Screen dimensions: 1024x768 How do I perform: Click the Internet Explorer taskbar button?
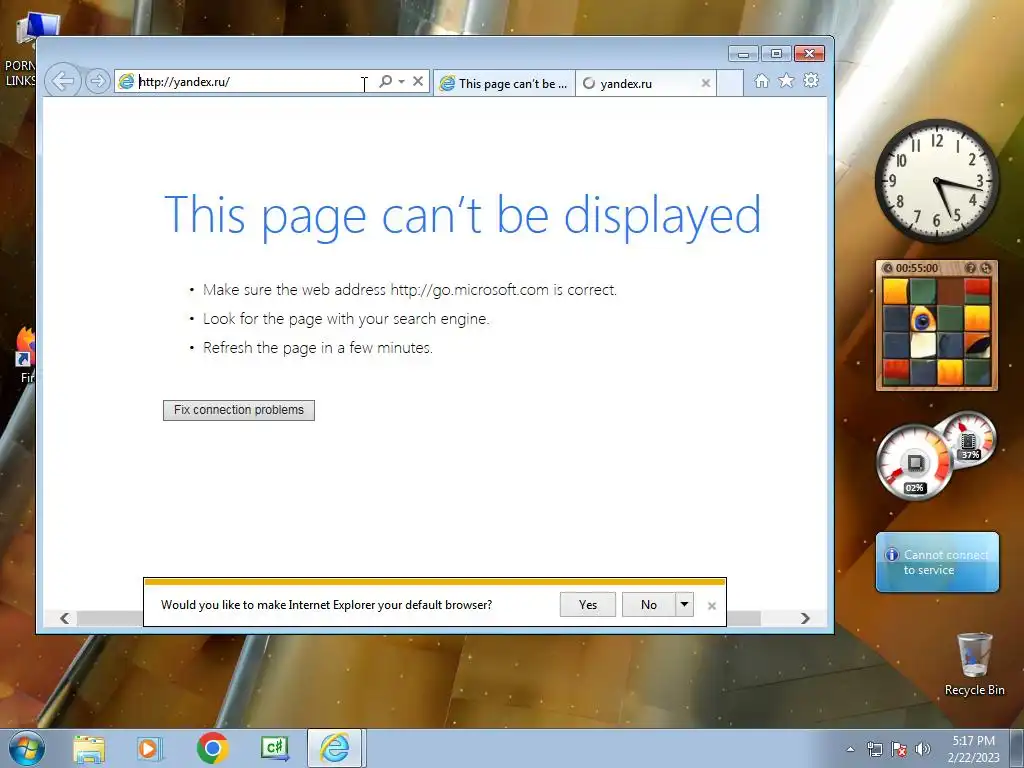tap(335, 748)
